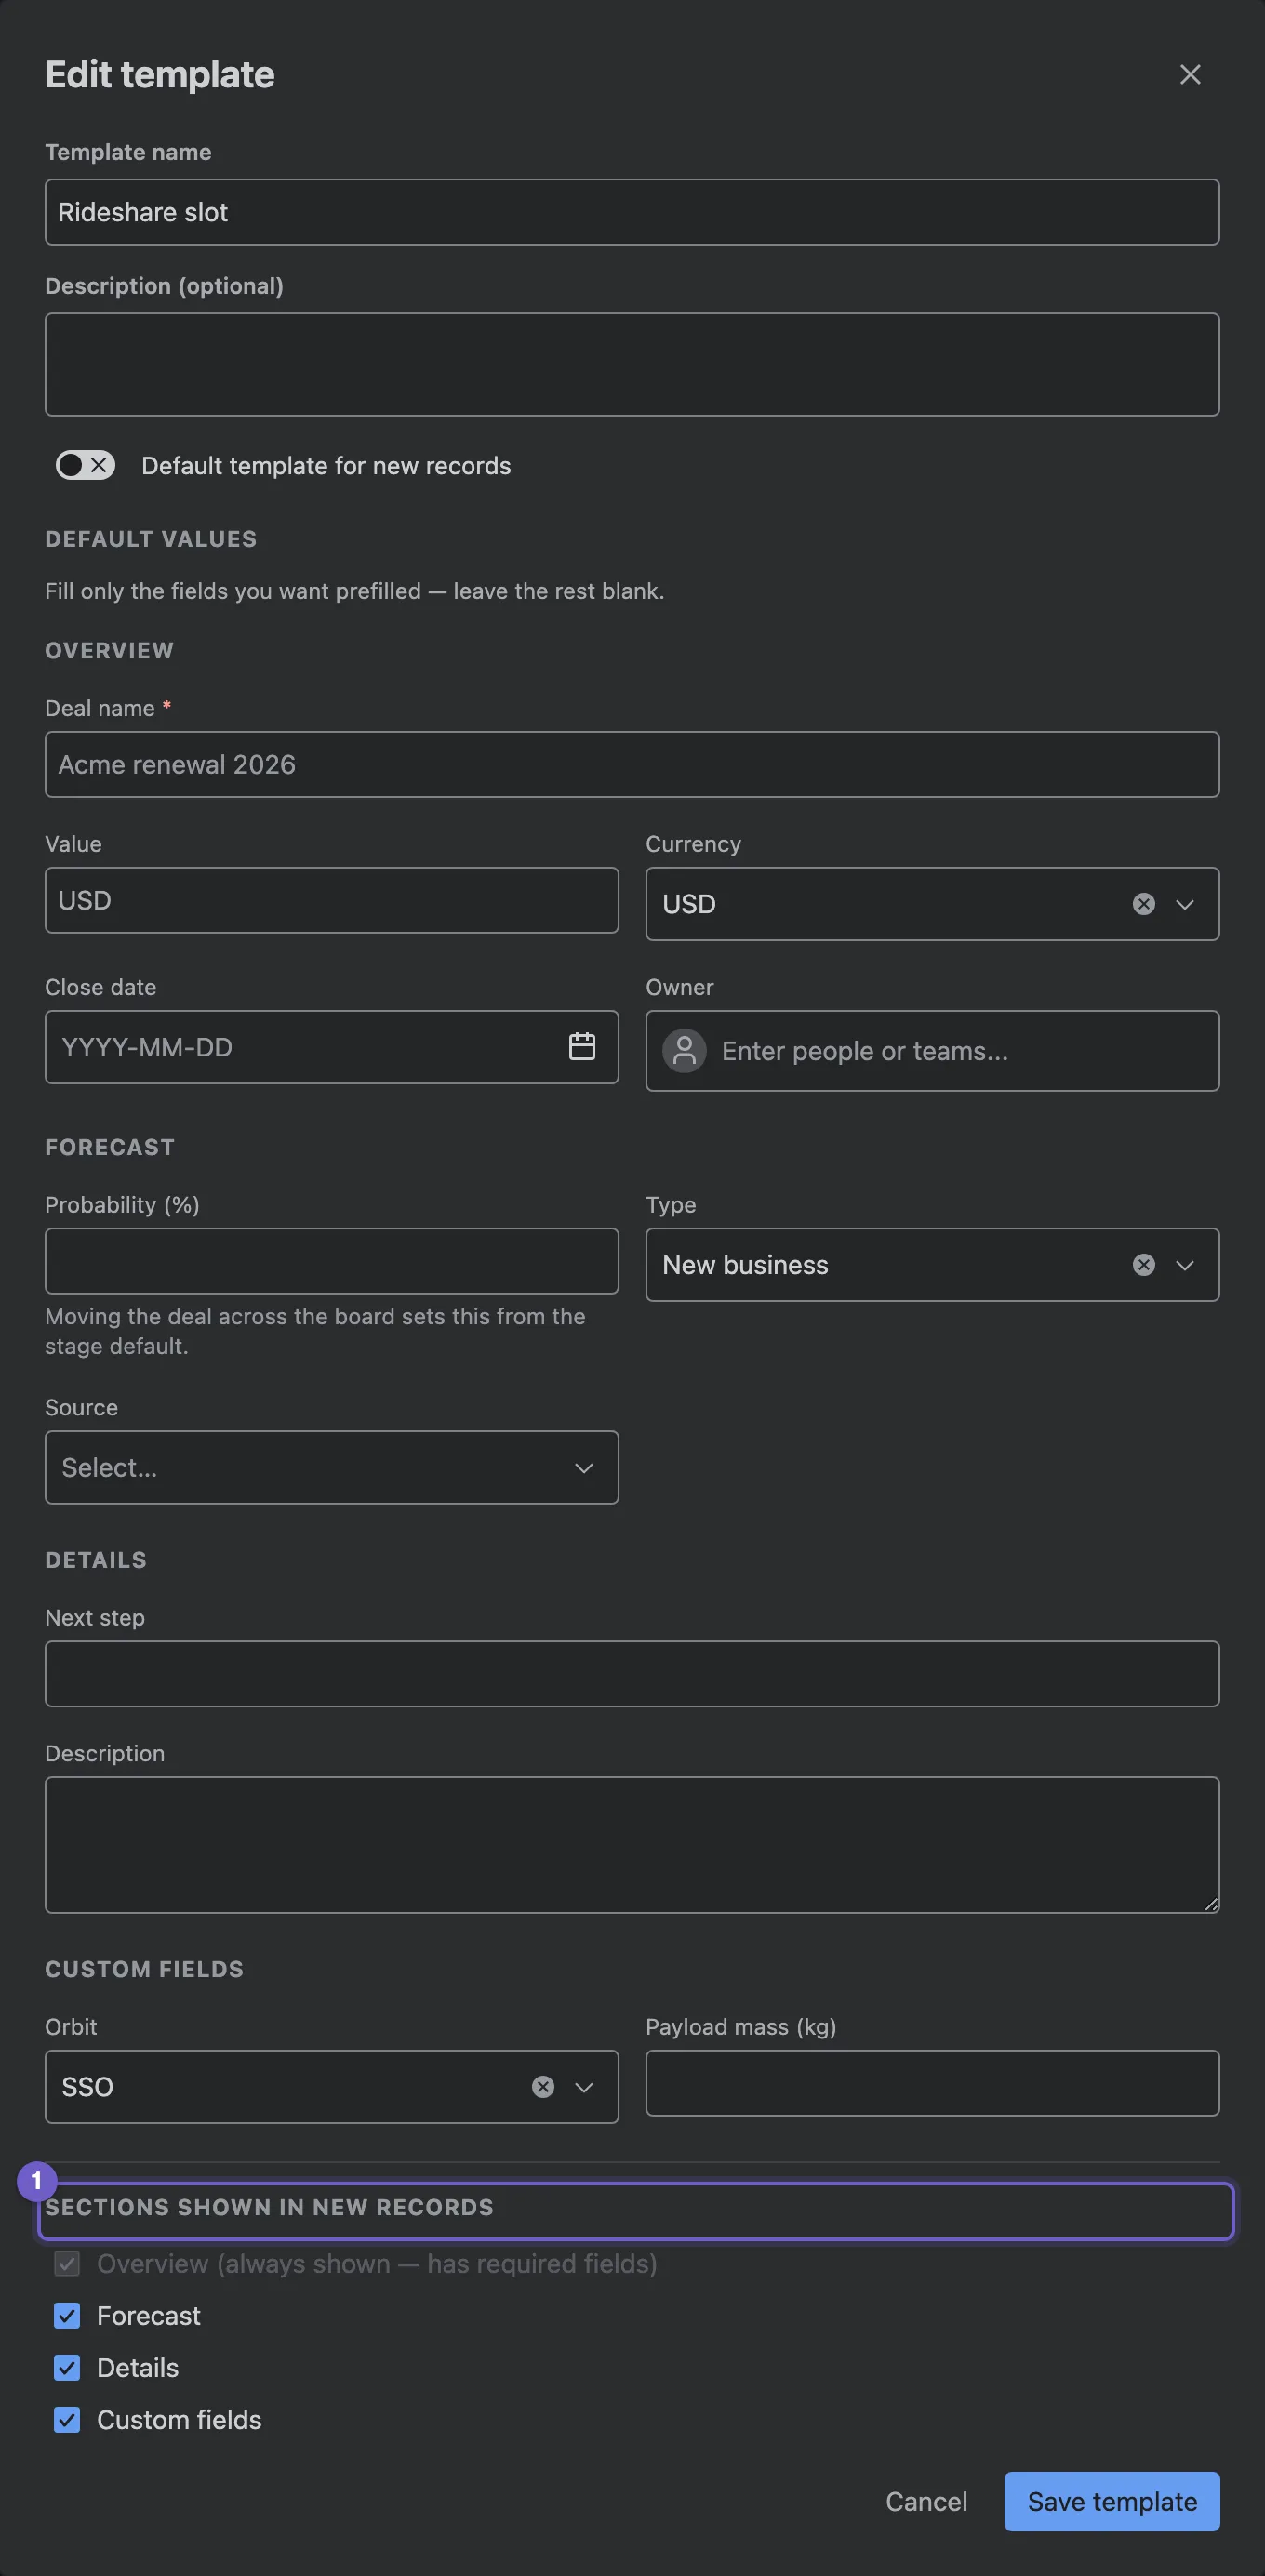Close the Edit template dialog
Viewport: 1265px width, 2576px height.
point(1189,75)
